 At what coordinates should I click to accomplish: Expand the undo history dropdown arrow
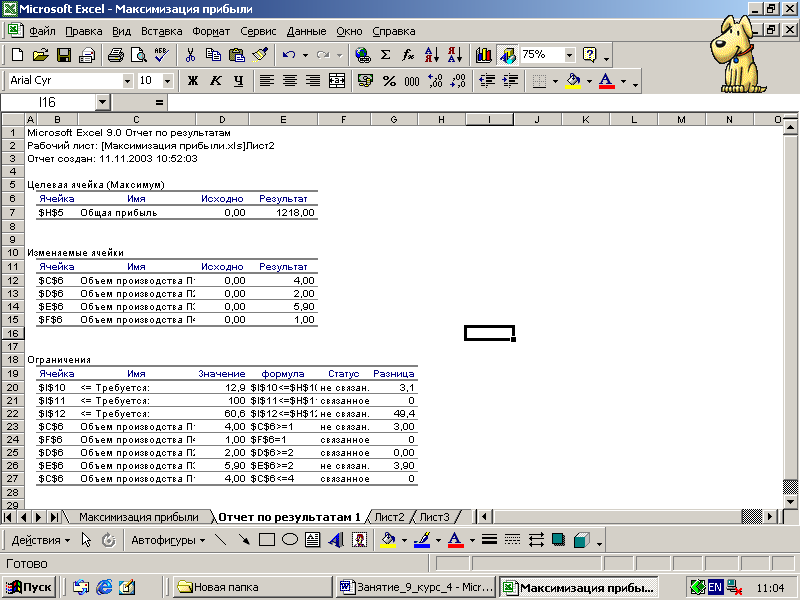point(305,55)
